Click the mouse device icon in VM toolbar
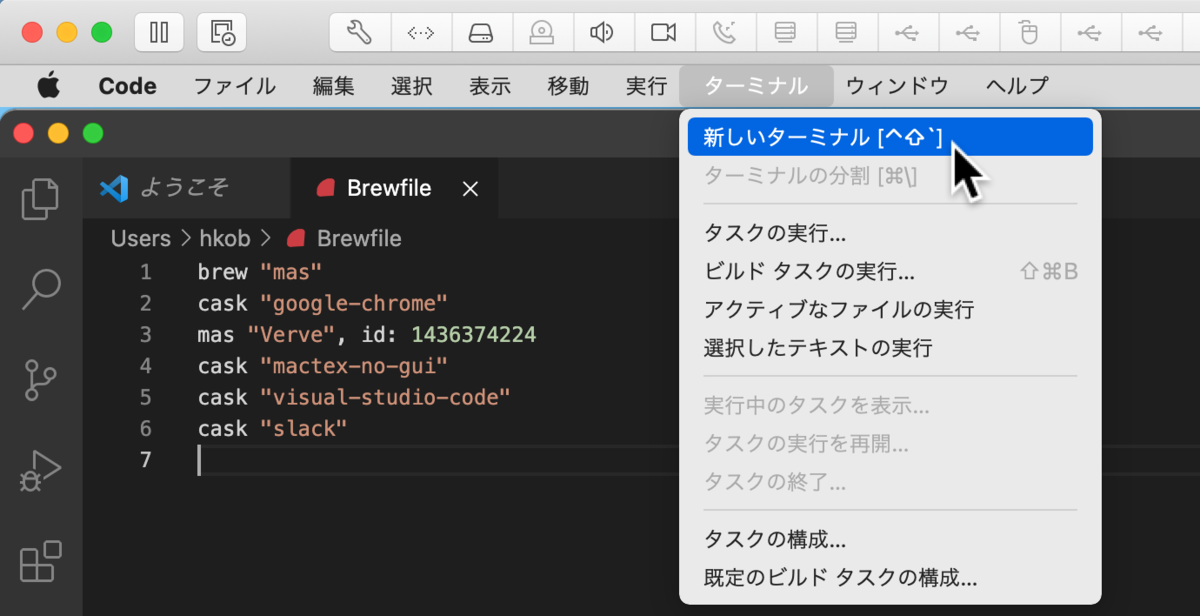 1029,33
